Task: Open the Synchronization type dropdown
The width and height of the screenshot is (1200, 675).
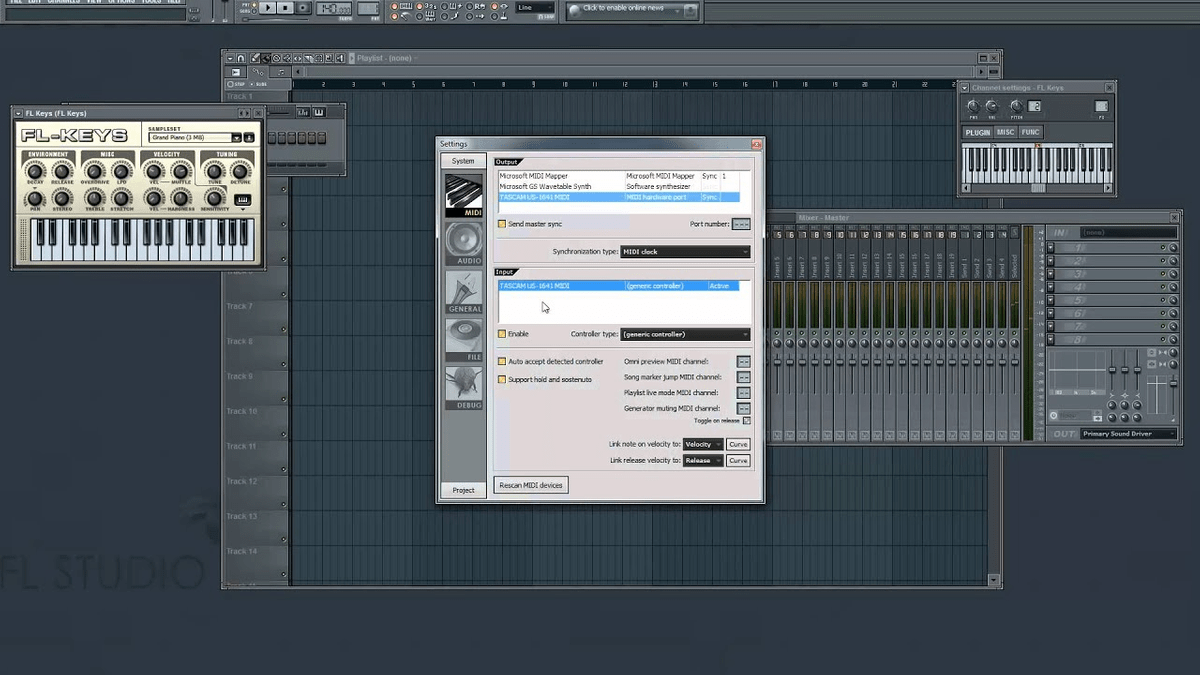Action: click(x=686, y=251)
